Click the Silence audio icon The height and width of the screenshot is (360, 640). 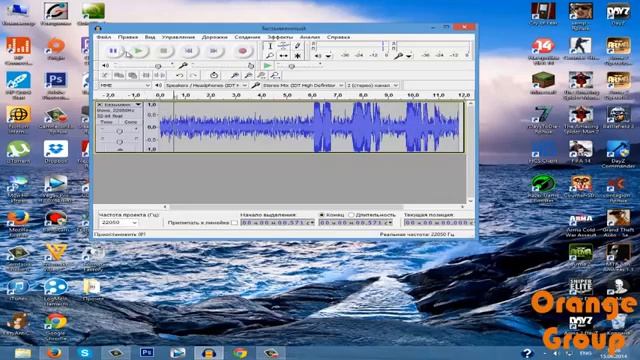pos(160,75)
